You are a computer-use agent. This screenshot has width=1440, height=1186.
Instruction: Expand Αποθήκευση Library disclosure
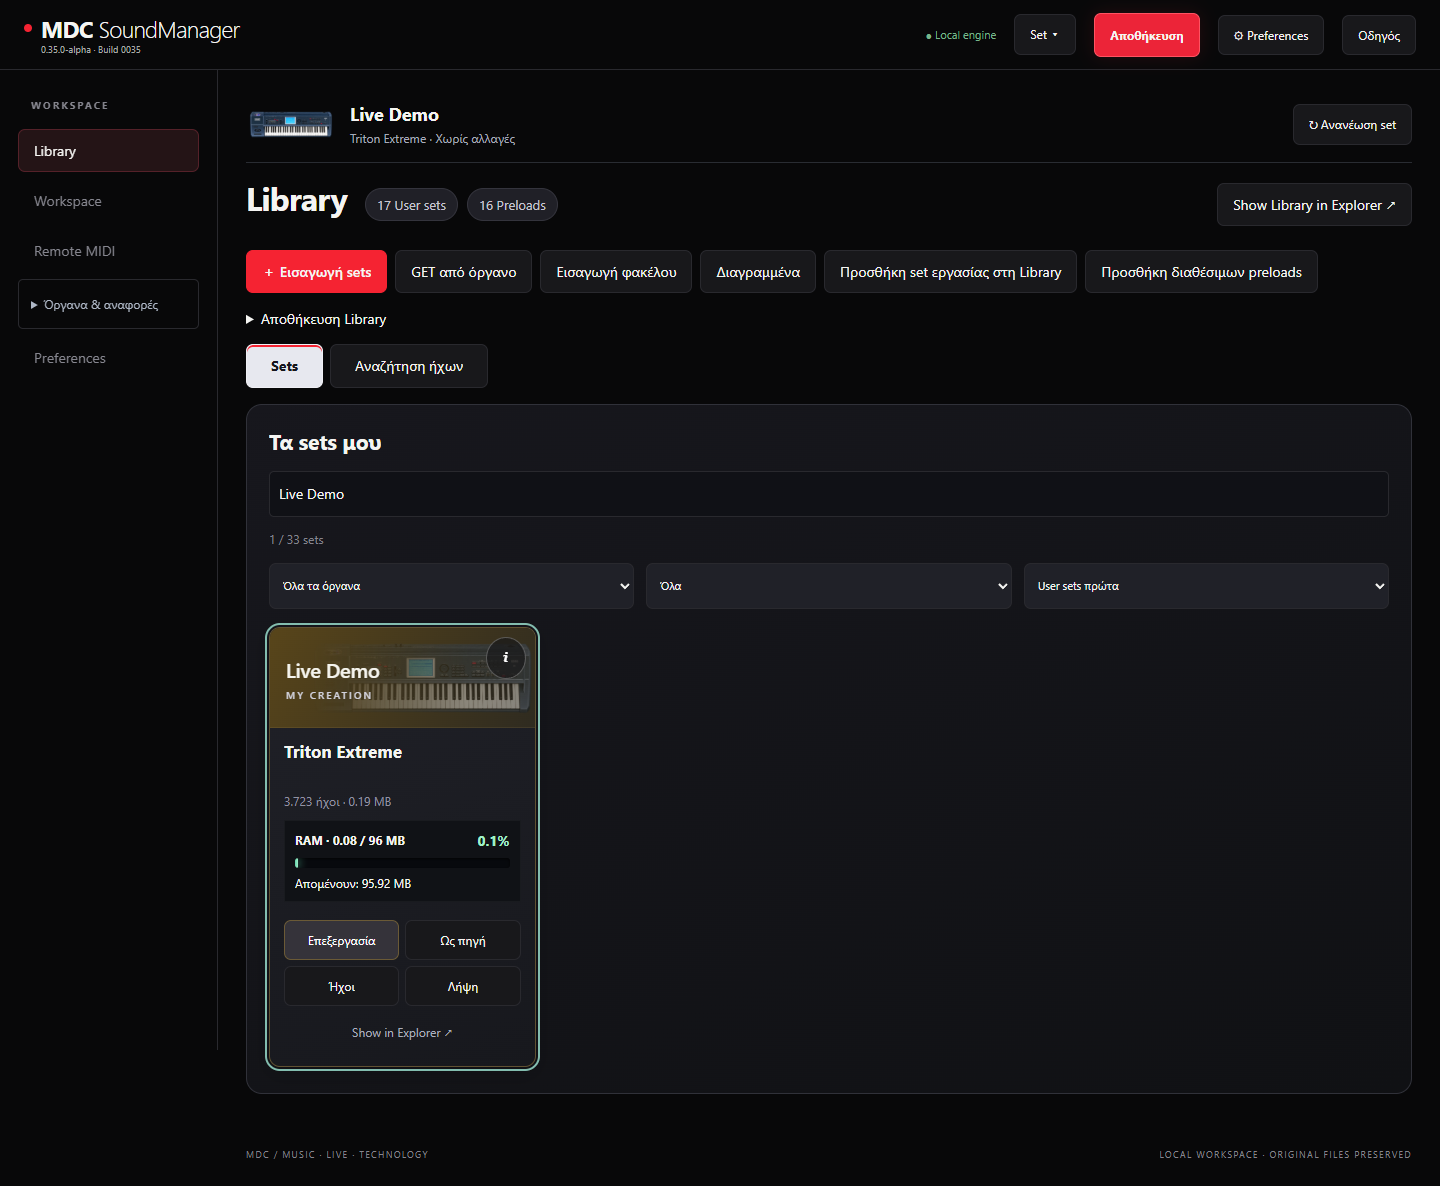click(316, 319)
